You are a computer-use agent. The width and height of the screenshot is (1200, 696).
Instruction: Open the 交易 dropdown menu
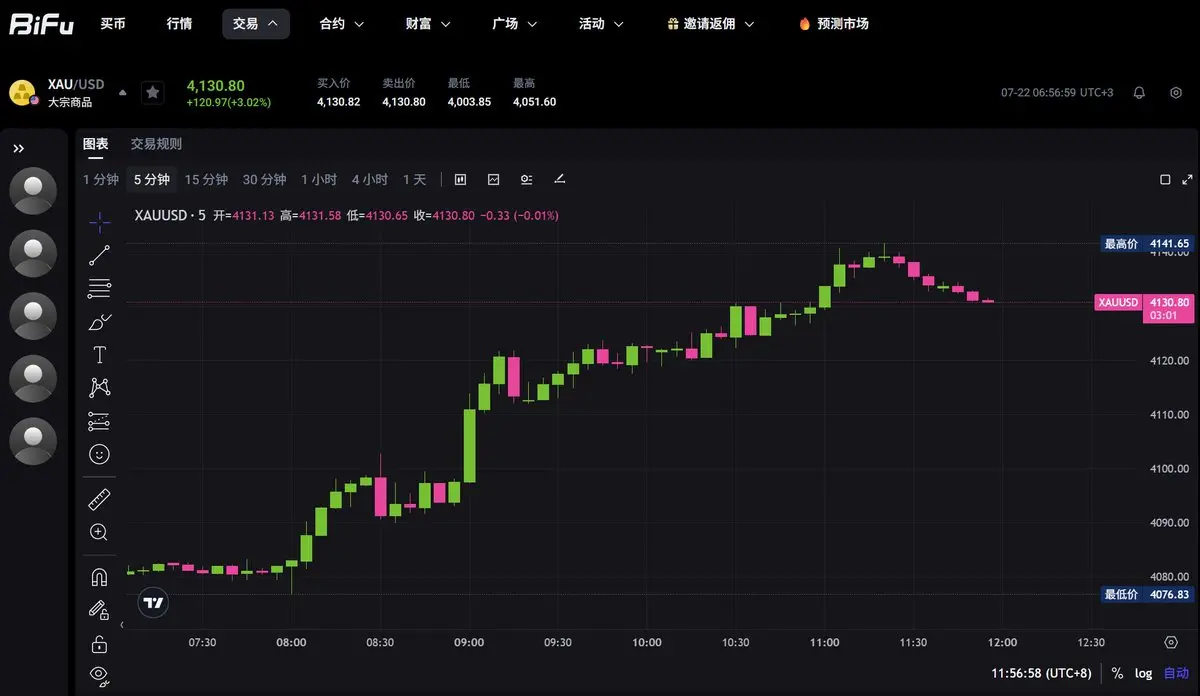[256, 24]
